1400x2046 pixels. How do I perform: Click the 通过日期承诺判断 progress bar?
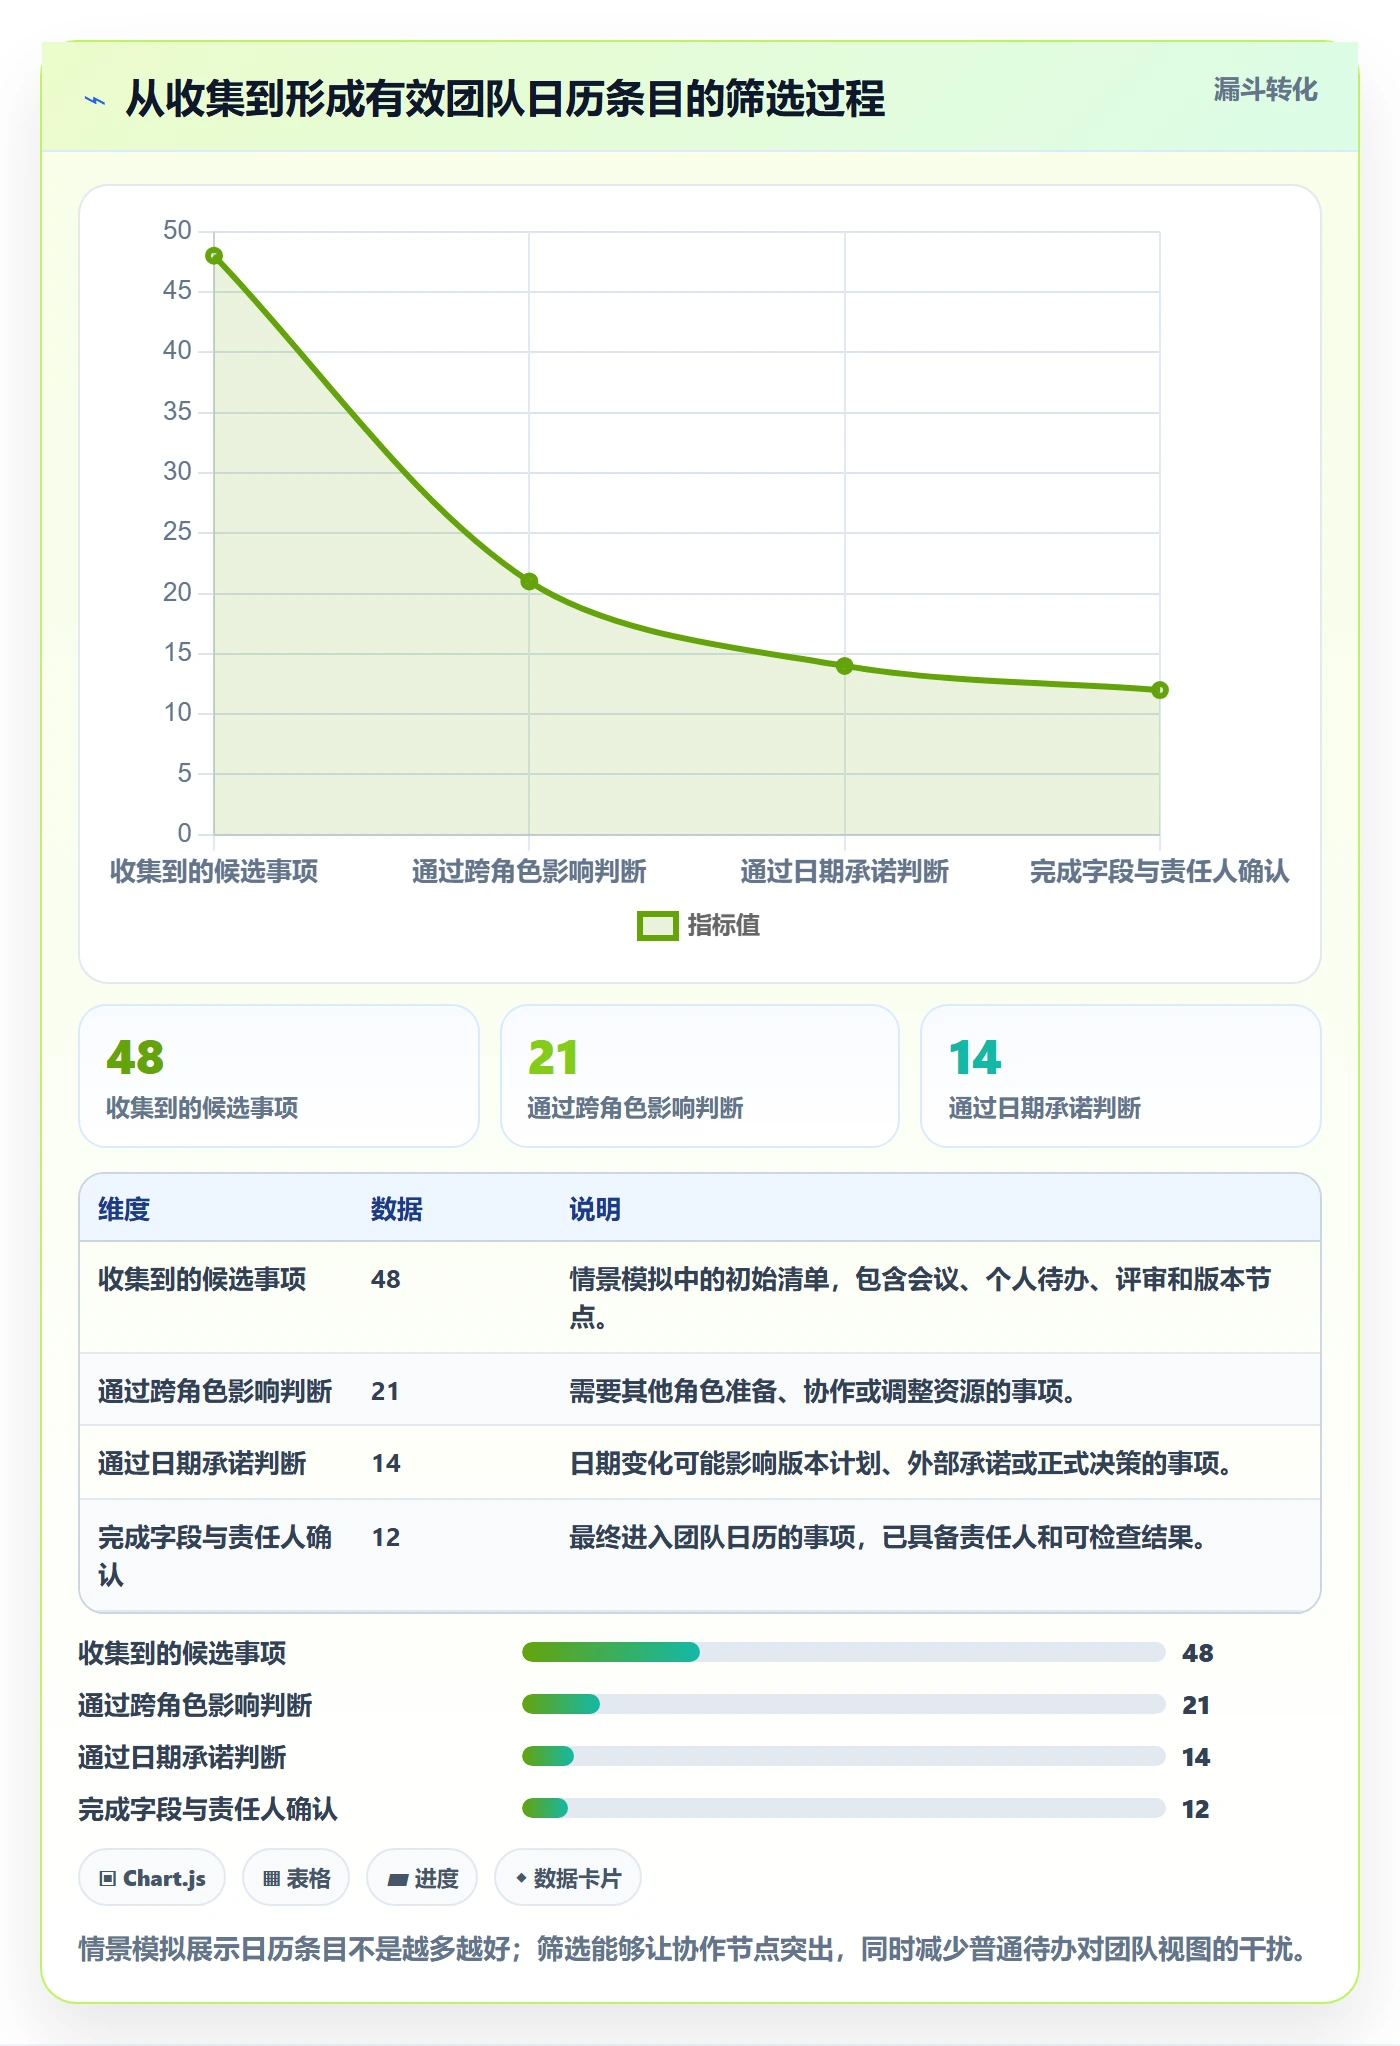tap(843, 1756)
